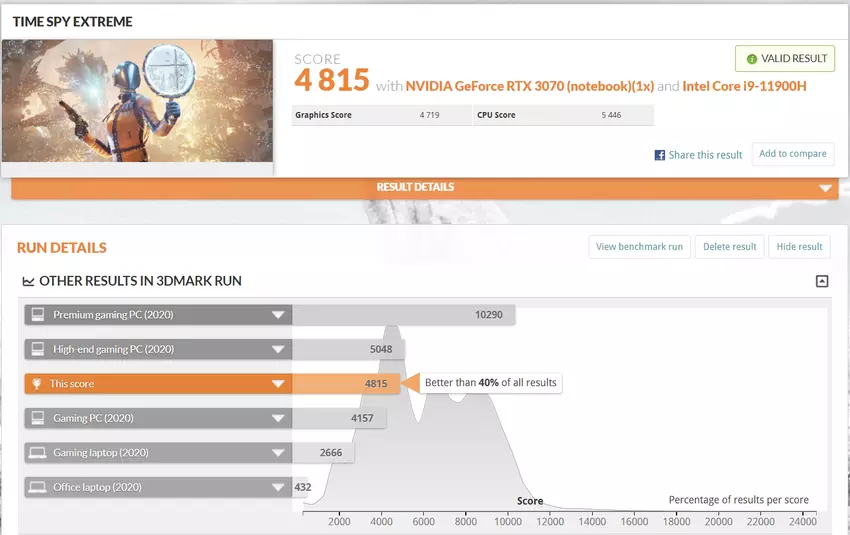Expand Office laptop (2020) dropdown arrow
Screen dimensions: 850x535
click(x=278, y=487)
